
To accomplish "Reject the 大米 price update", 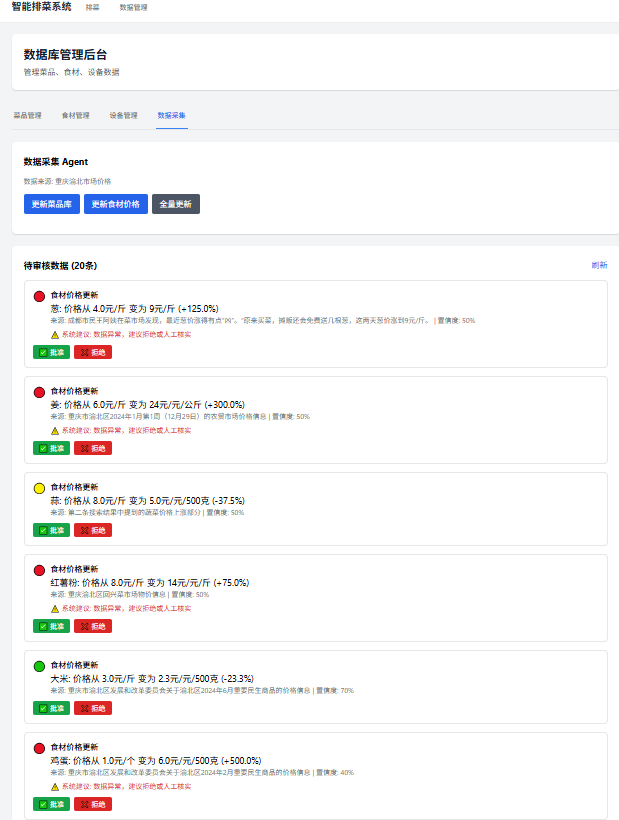I will point(93,708).
